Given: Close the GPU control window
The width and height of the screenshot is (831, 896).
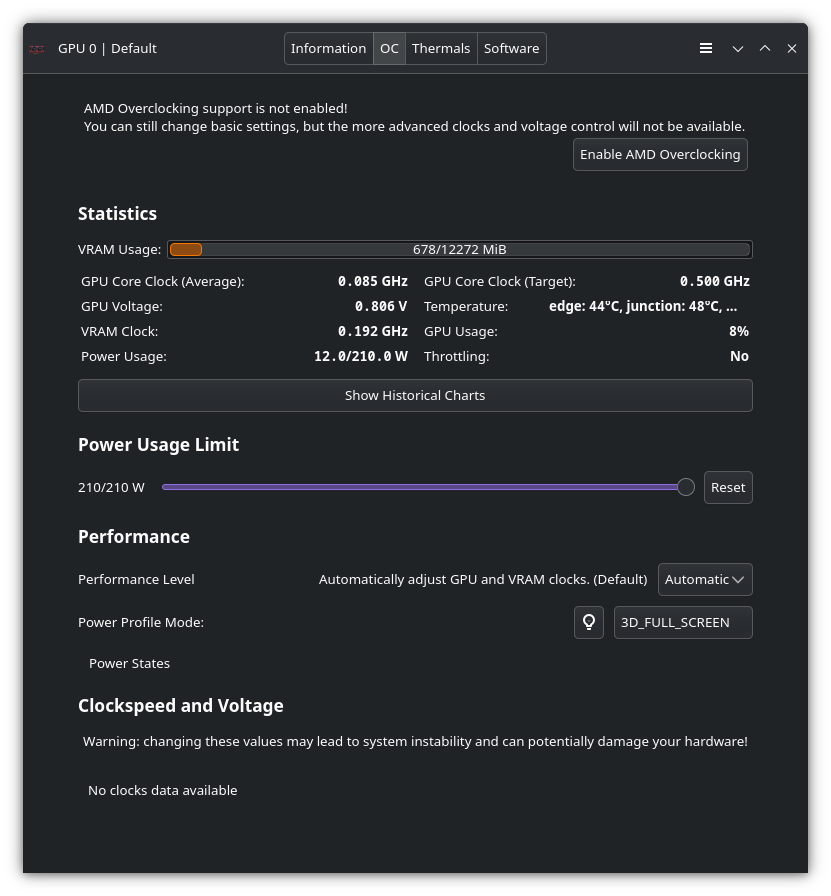Looking at the screenshot, I should pos(792,48).
